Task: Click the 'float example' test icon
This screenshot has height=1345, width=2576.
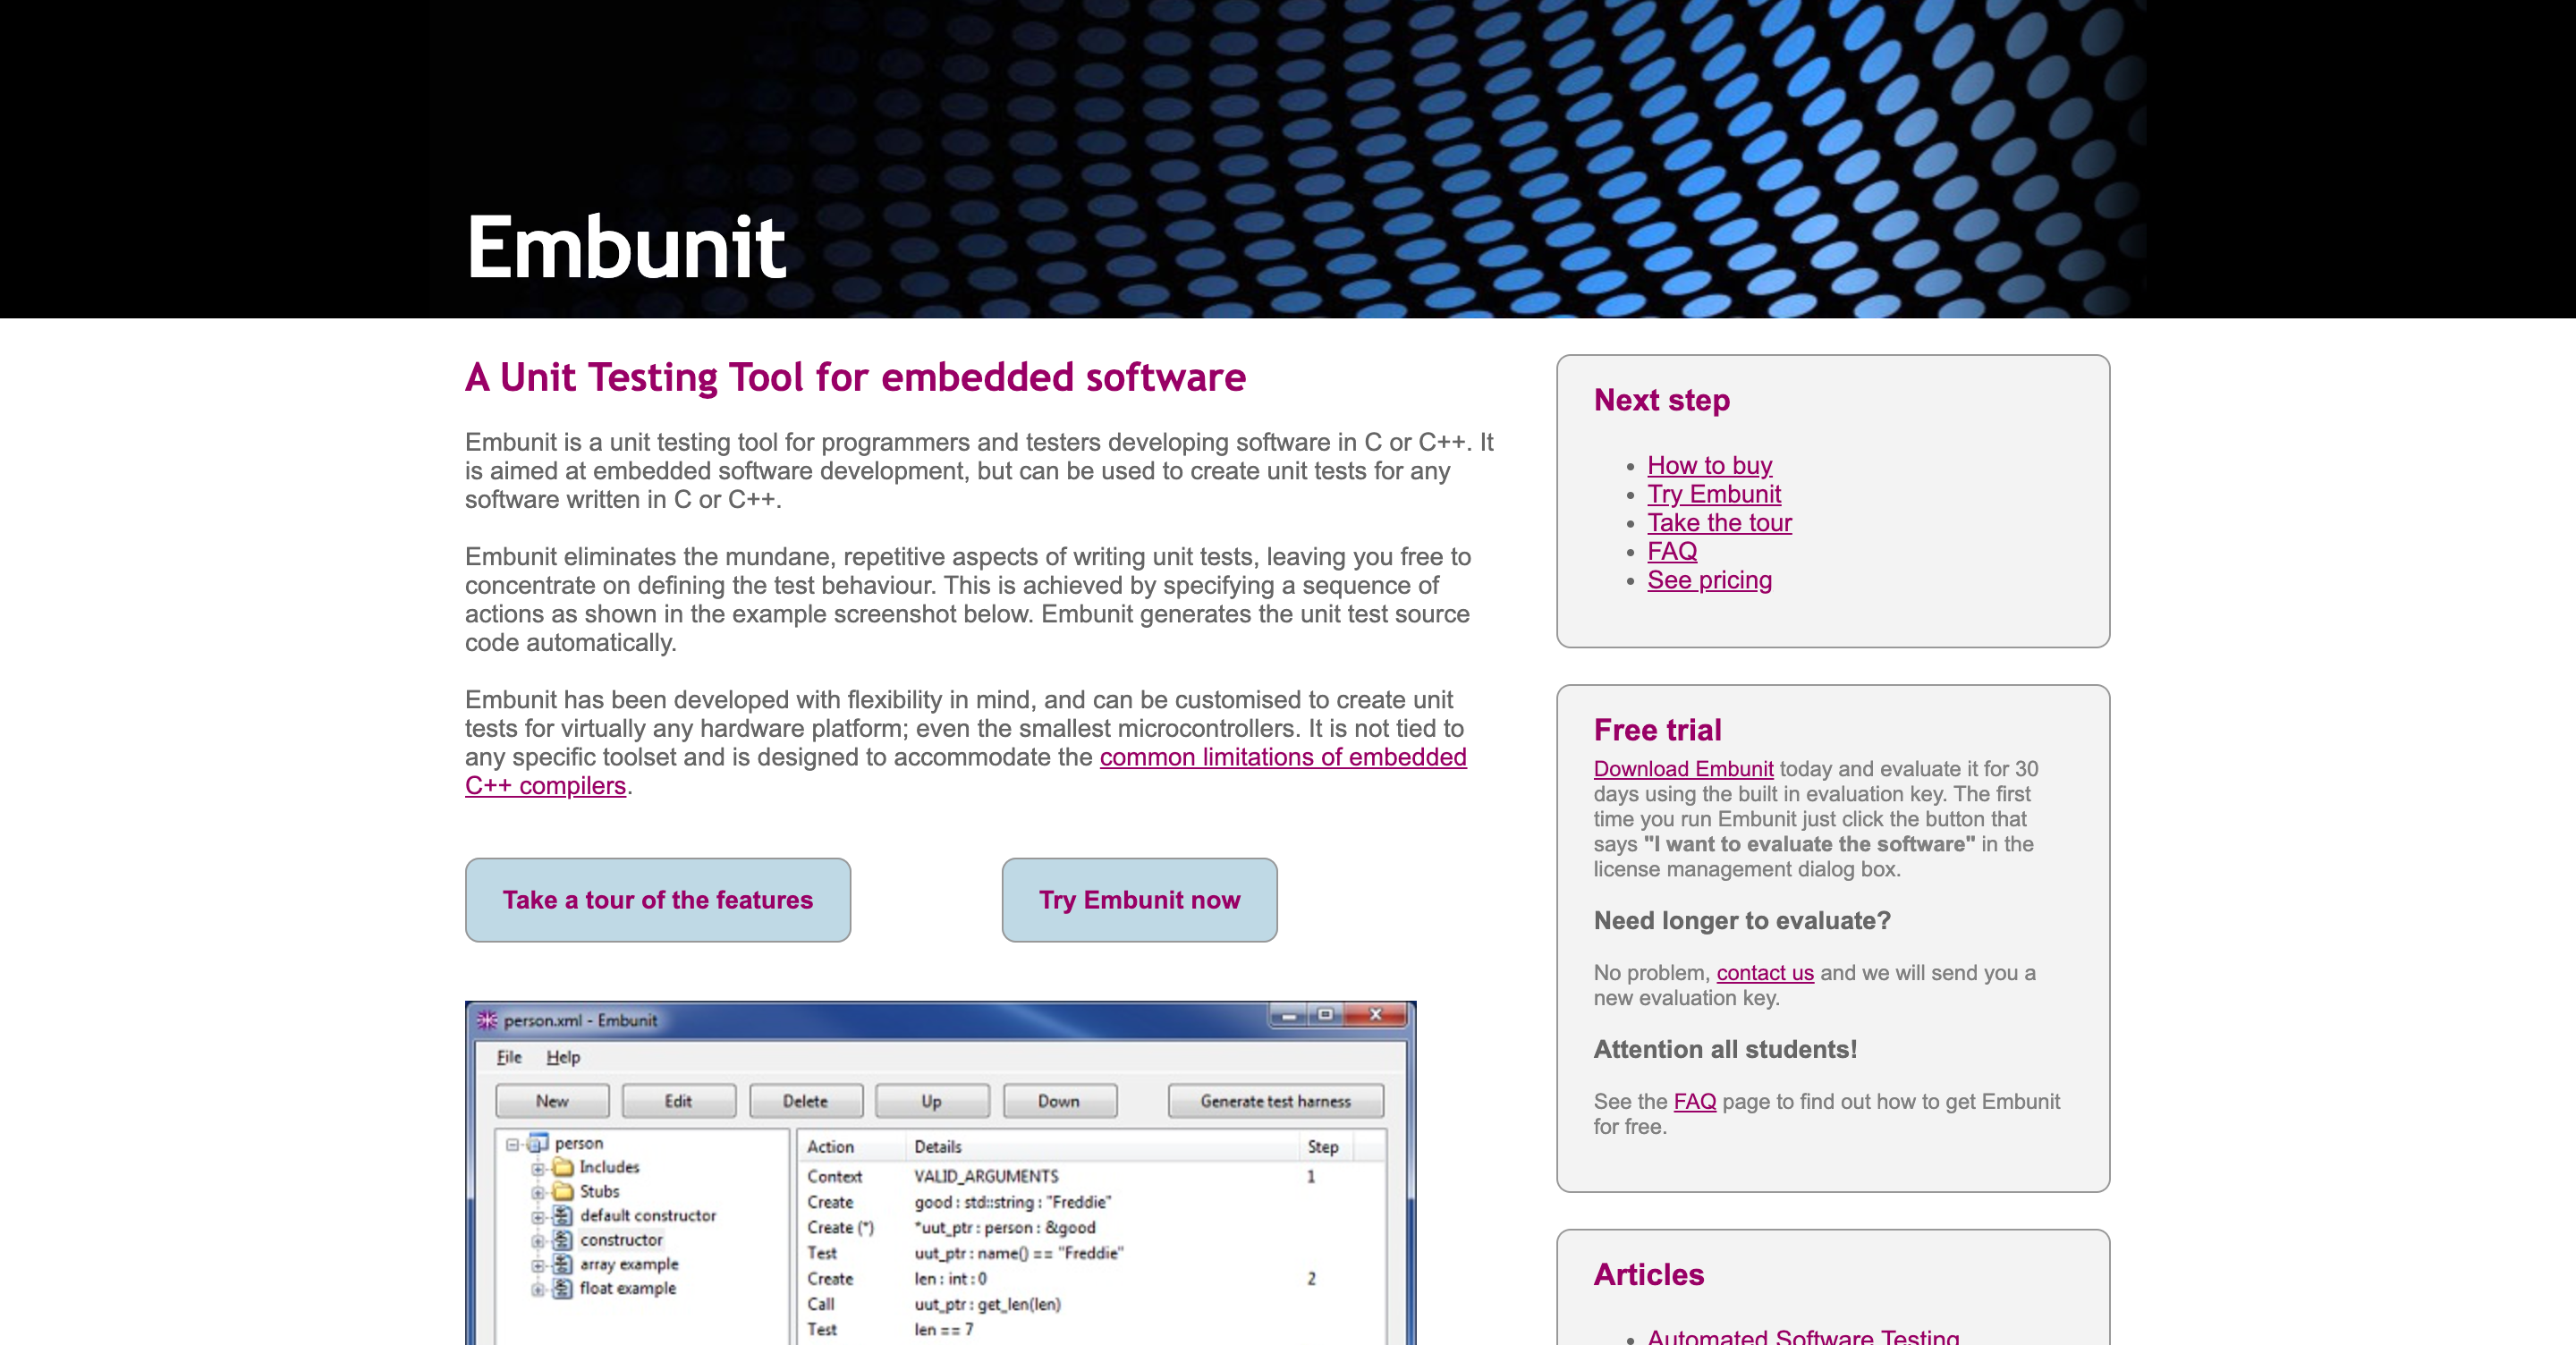Action: pos(563,1288)
